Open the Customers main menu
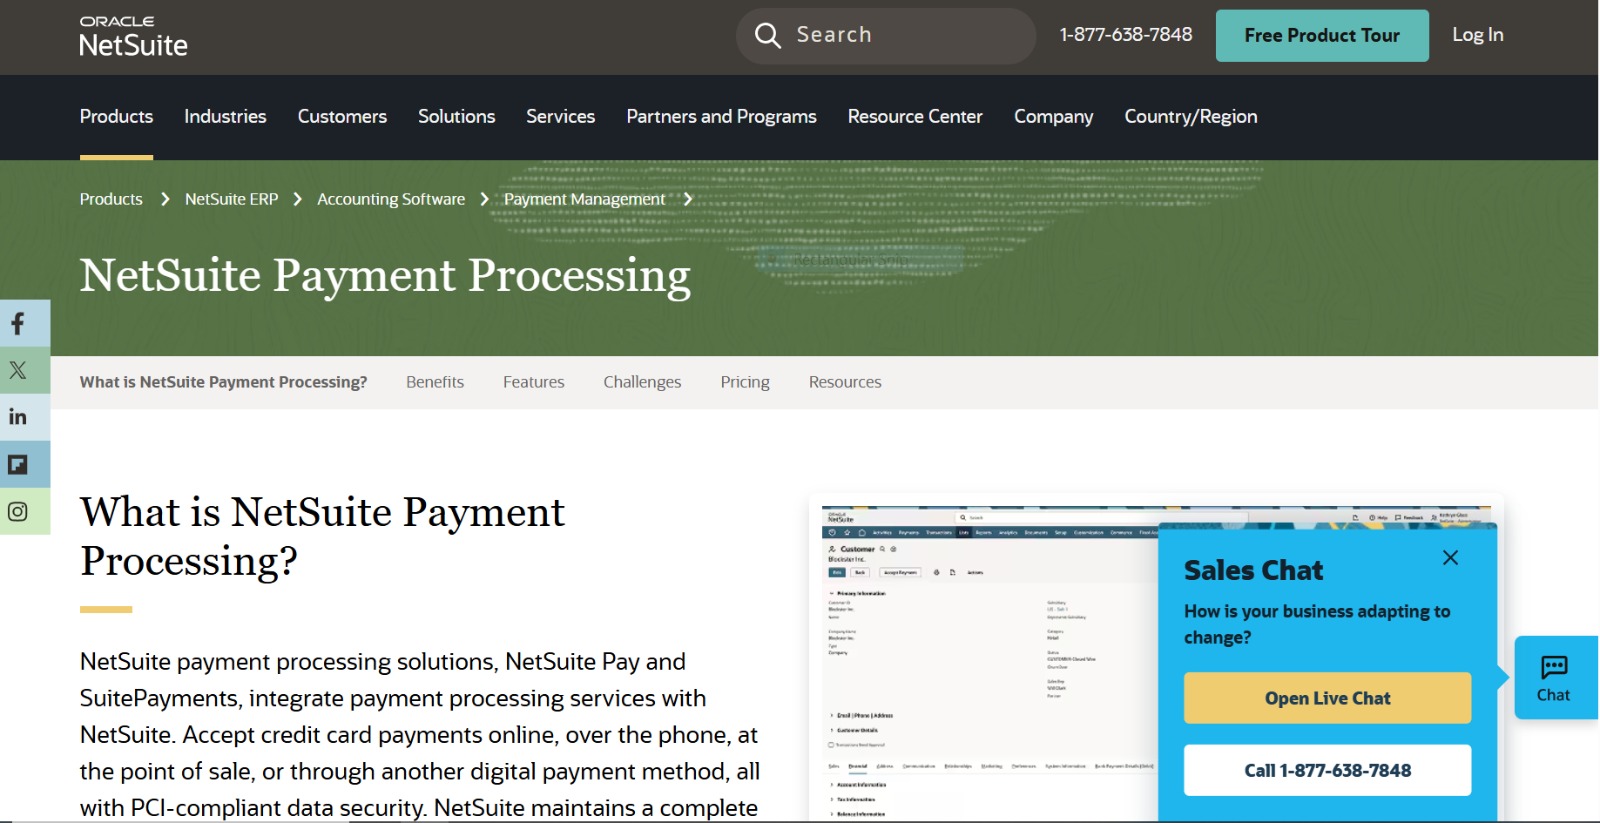The width and height of the screenshot is (1600, 823). tap(342, 117)
